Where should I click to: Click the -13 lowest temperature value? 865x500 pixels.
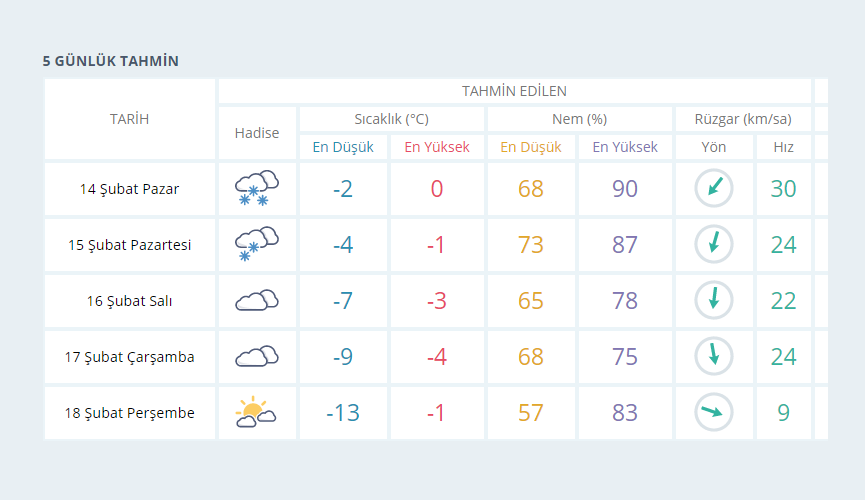(x=343, y=413)
